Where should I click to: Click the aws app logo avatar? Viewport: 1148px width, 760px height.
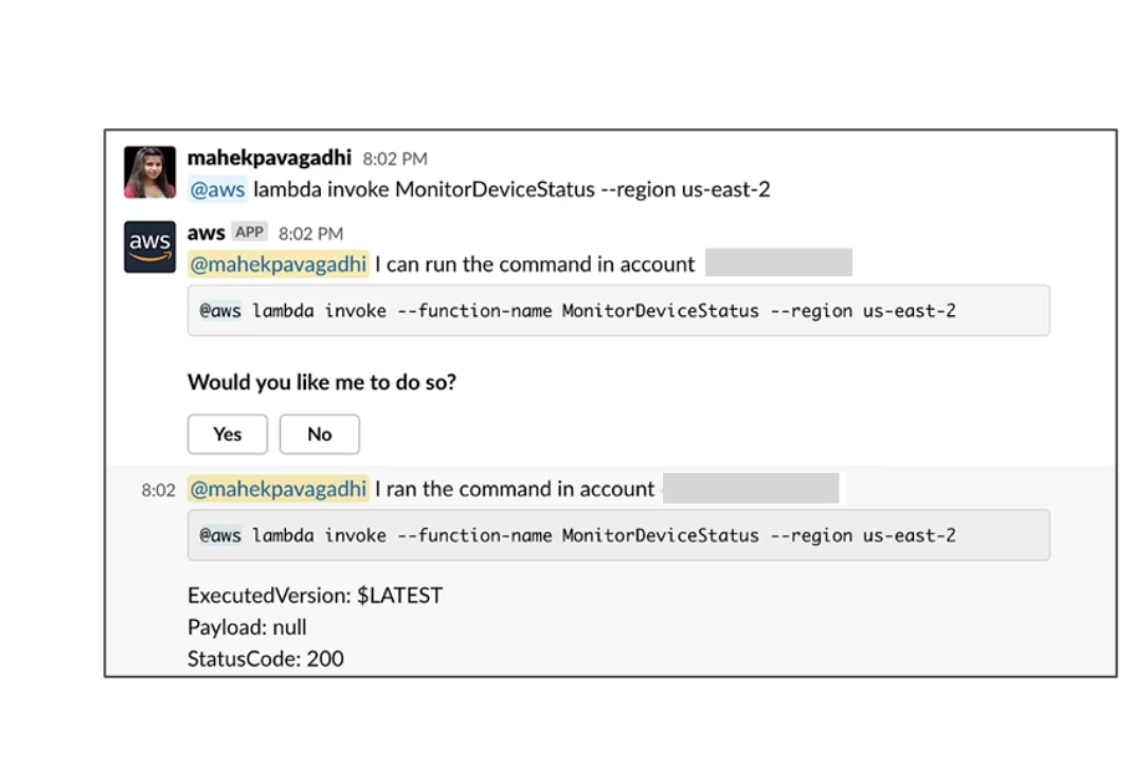[149, 247]
